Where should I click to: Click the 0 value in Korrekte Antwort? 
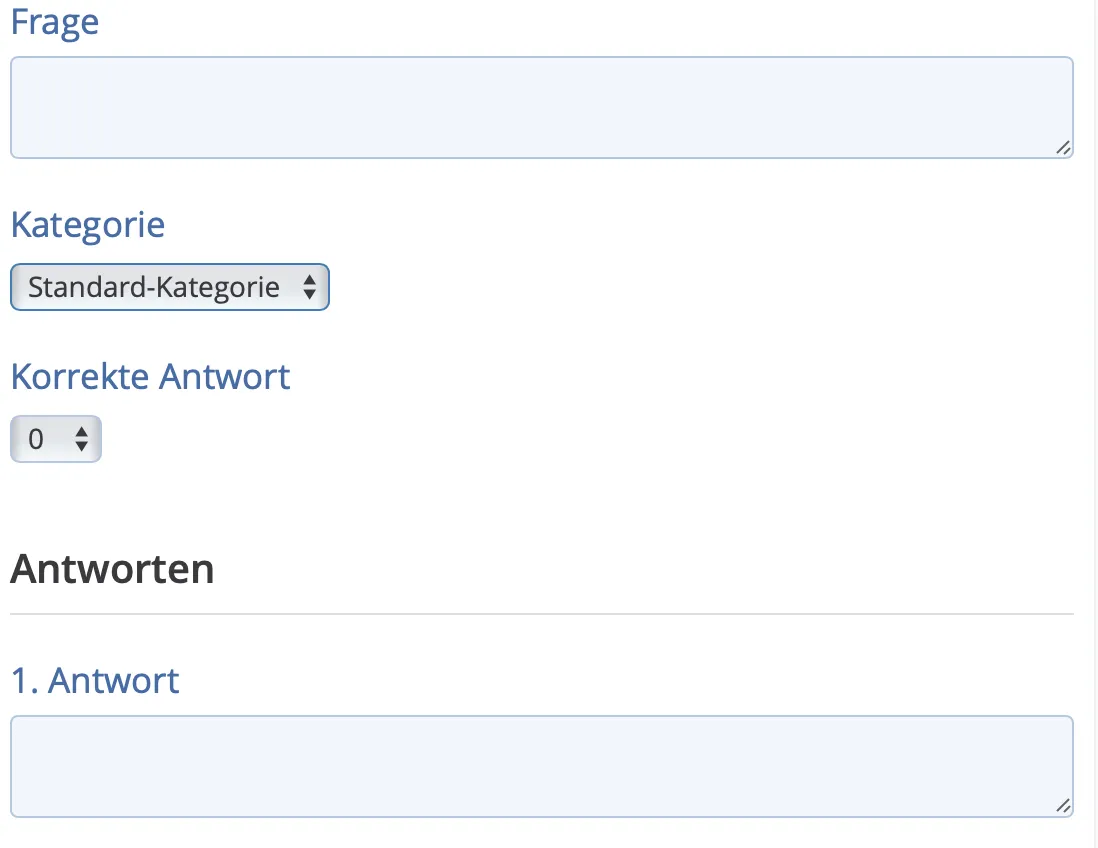tap(36, 439)
